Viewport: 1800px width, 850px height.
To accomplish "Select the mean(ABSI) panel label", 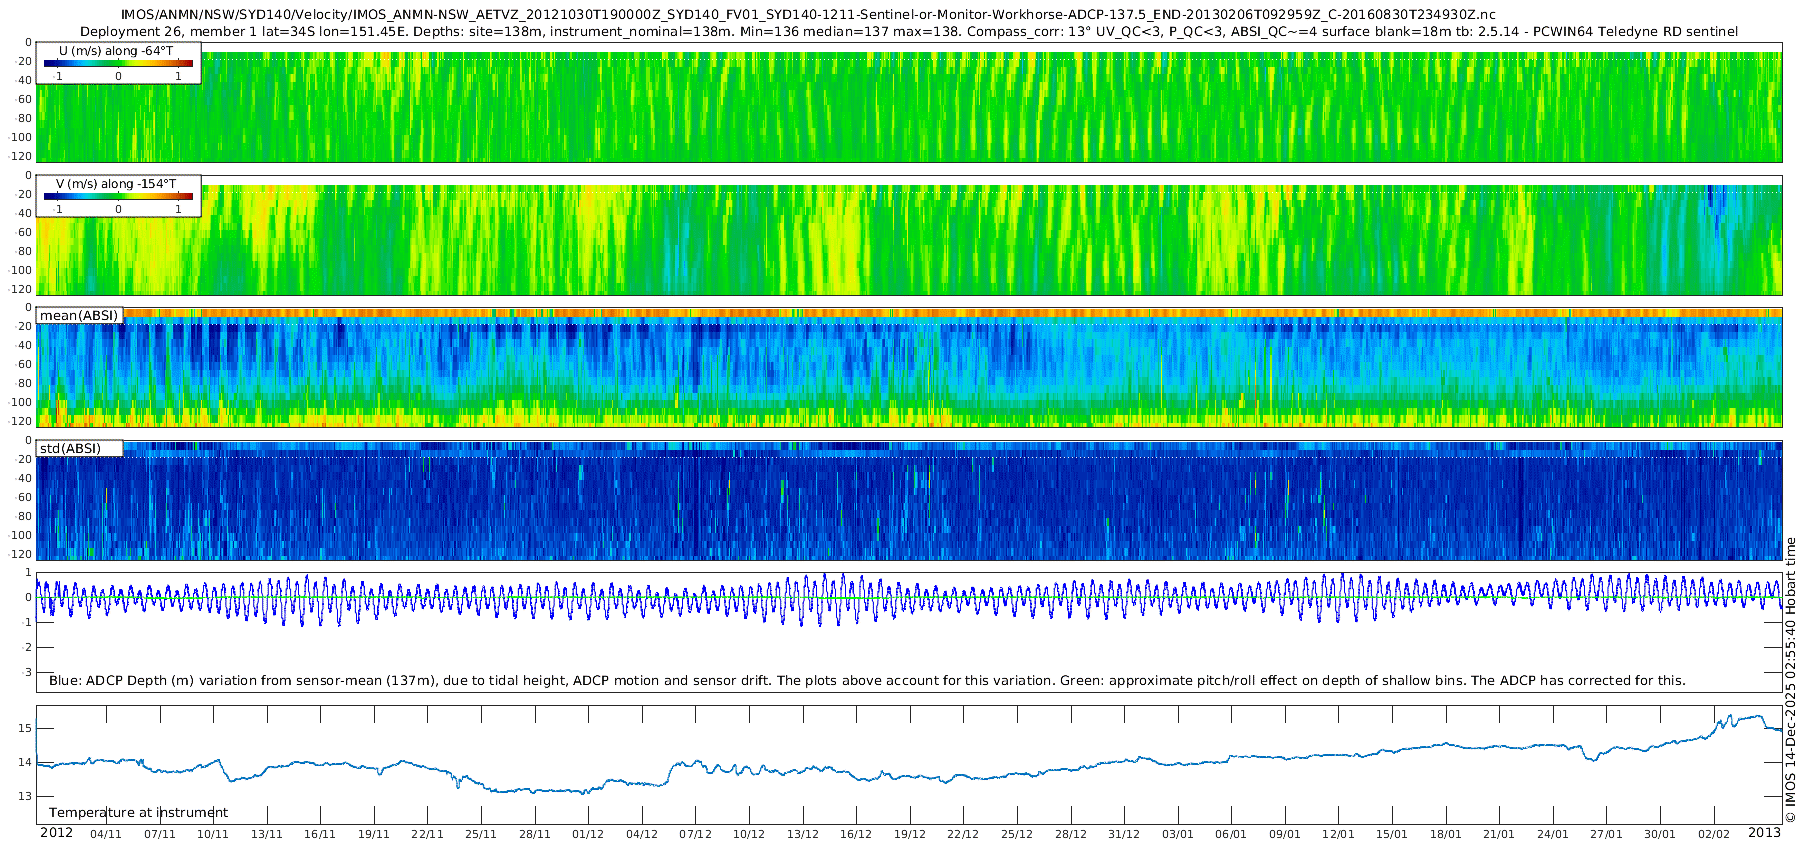I will [79, 316].
